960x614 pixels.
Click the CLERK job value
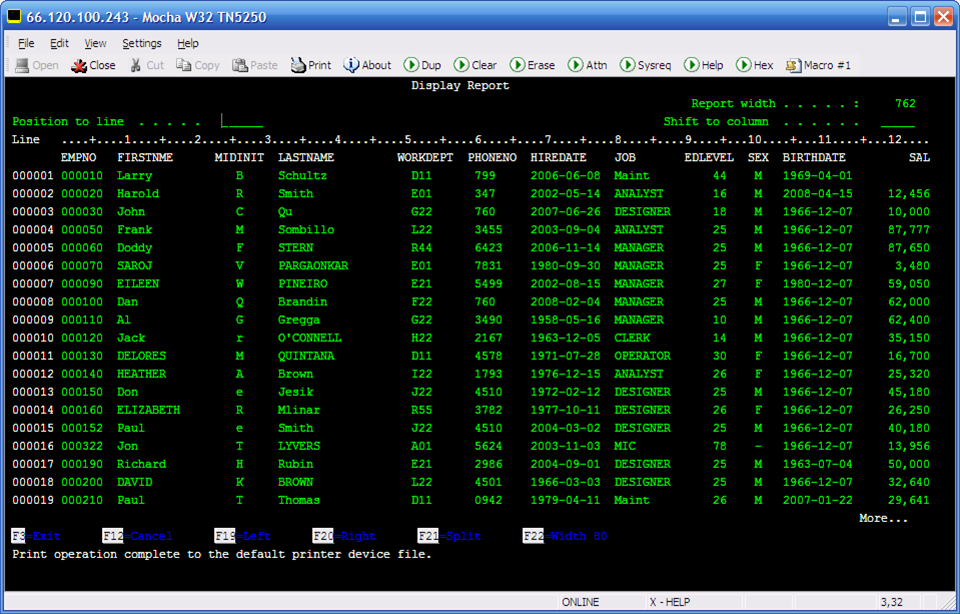click(632, 338)
